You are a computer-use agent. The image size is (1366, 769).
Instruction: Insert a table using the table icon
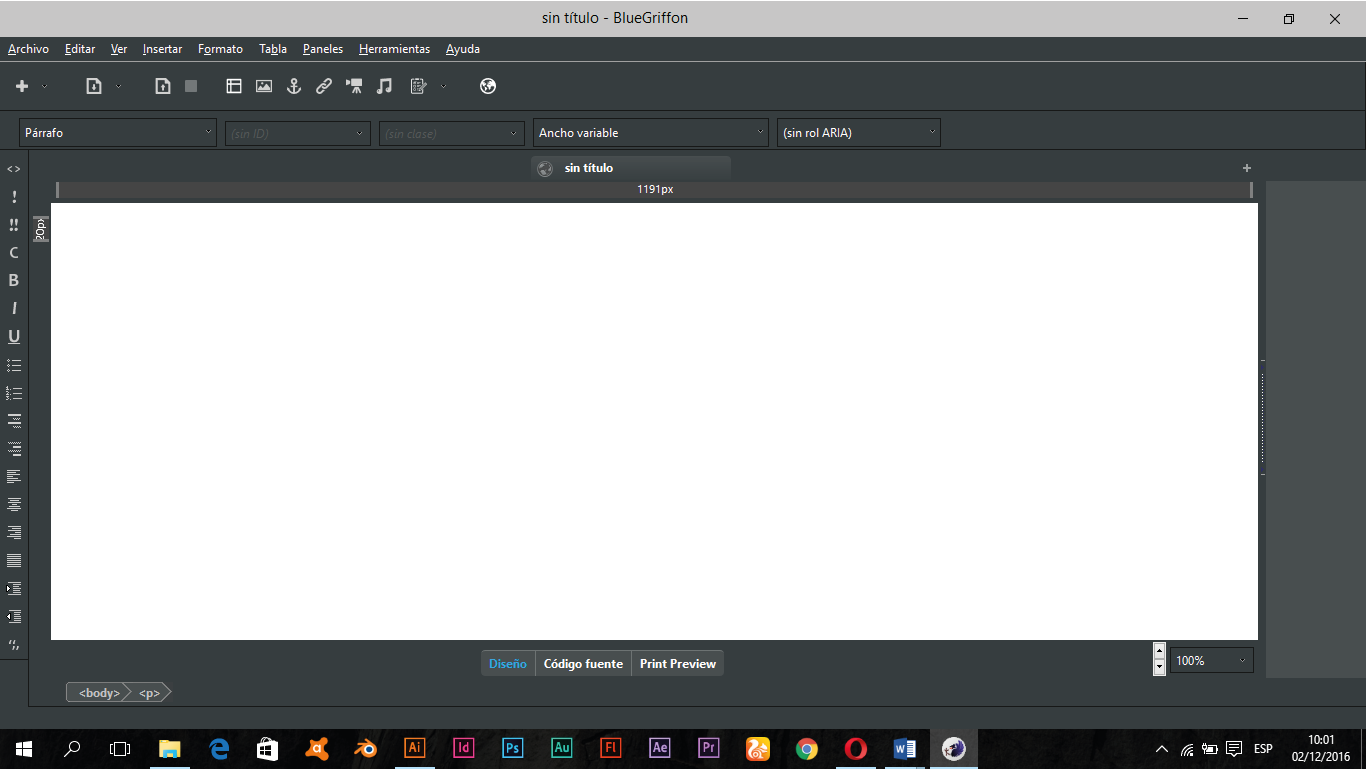click(x=234, y=87)
